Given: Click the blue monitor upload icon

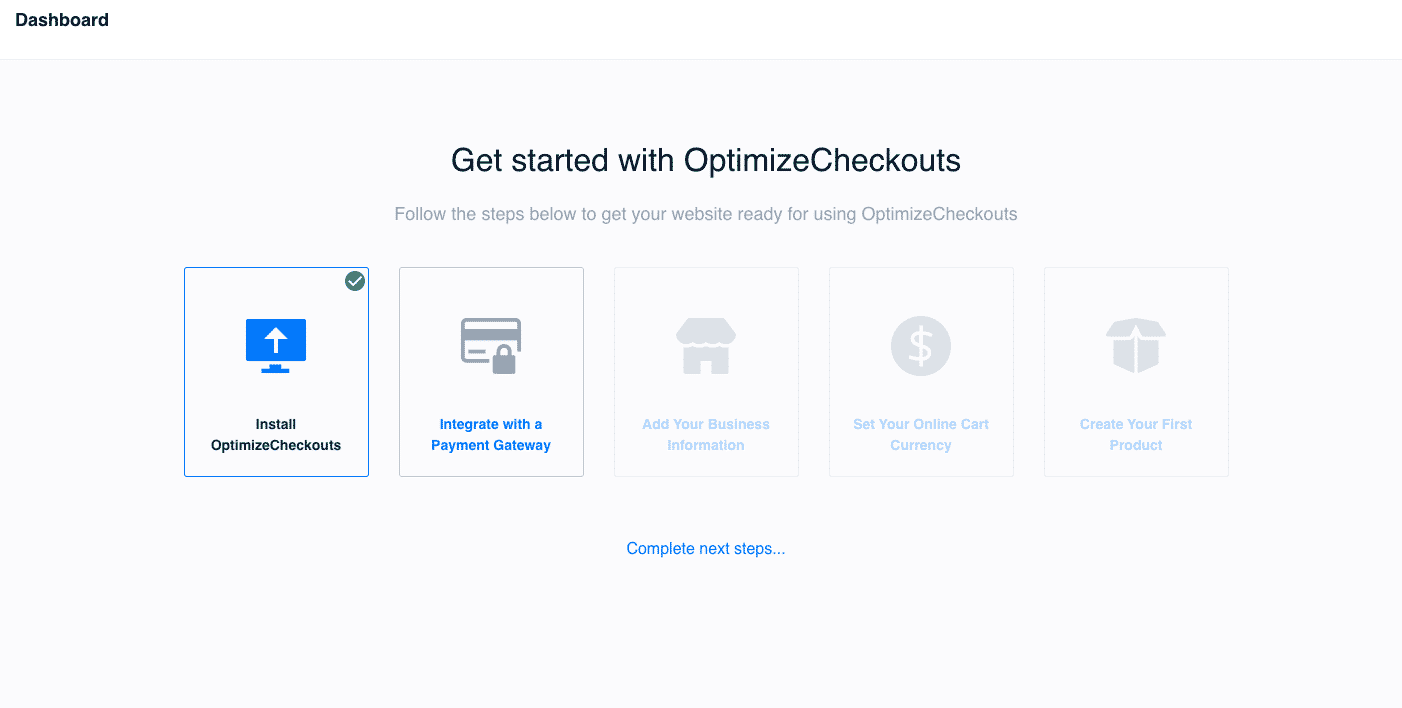Looking at the screenshot, I should 276,346.
